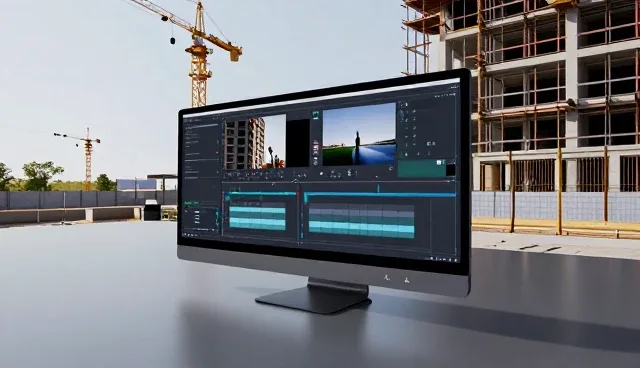Click the building clip in the source preview

tap(255, 142)
